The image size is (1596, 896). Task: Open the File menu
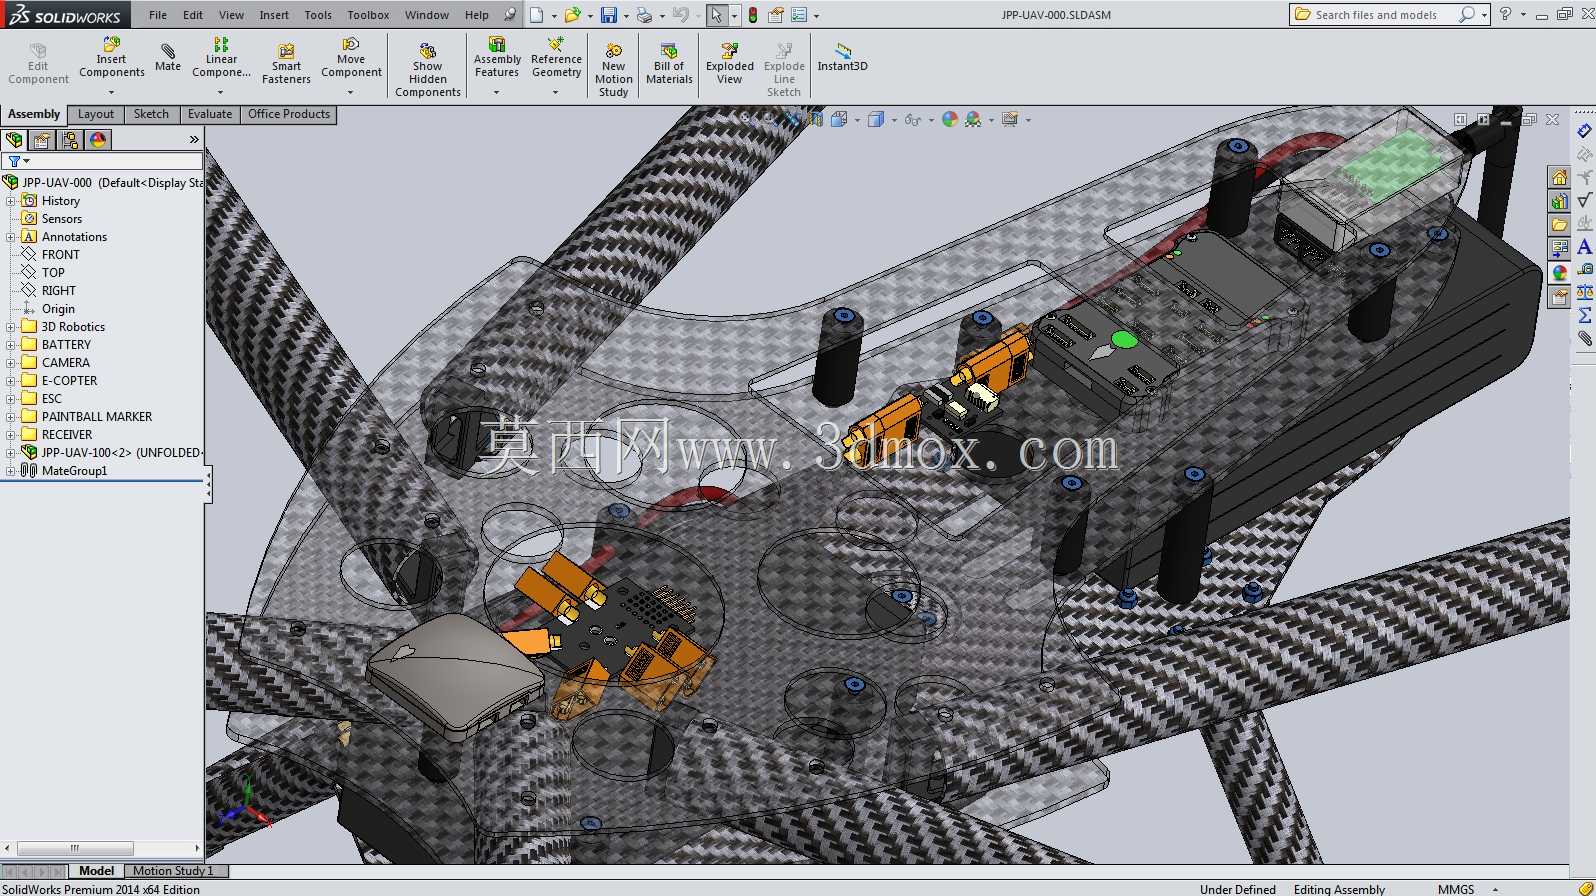[158, 15]
